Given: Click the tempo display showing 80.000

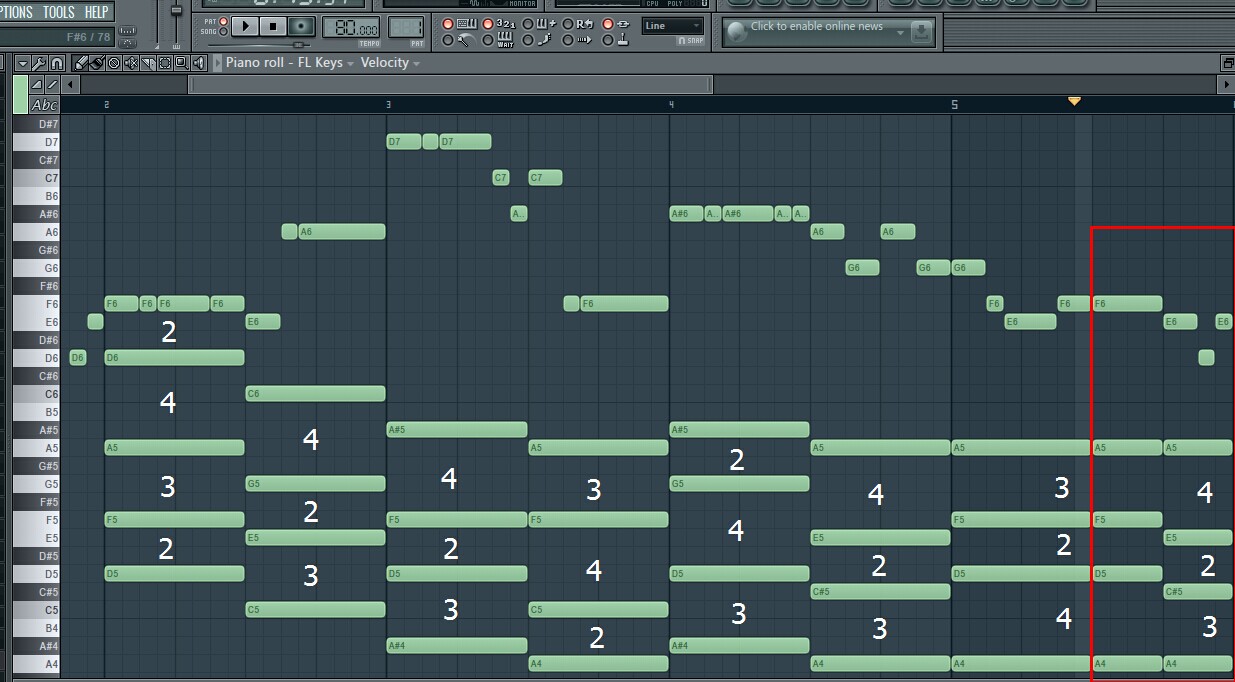Looking at the screenshot, I should coord(351,28).
